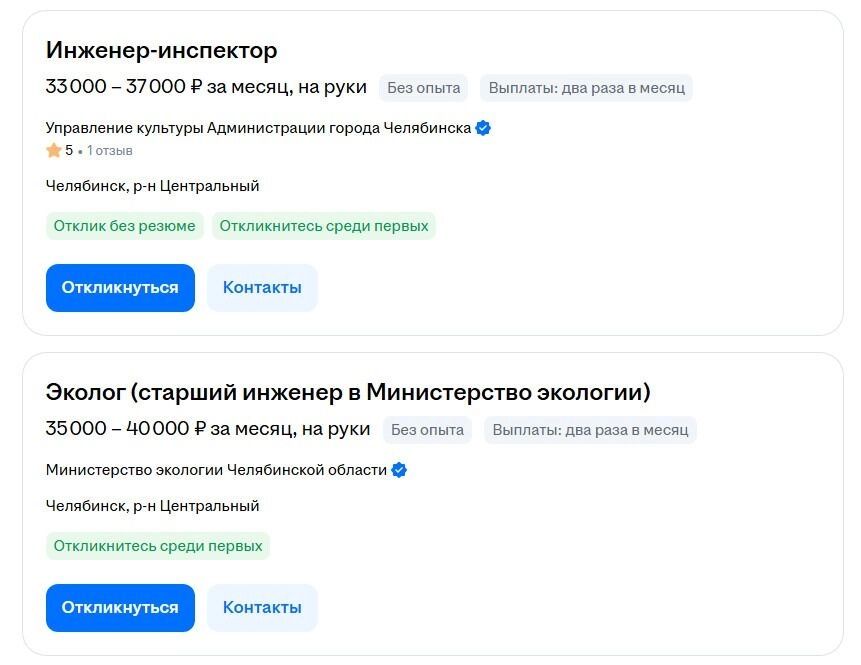Open Управление культуры Администрации города Челябинска employer
This screenshot has width=861, height=665.
[x=258, y=128]
